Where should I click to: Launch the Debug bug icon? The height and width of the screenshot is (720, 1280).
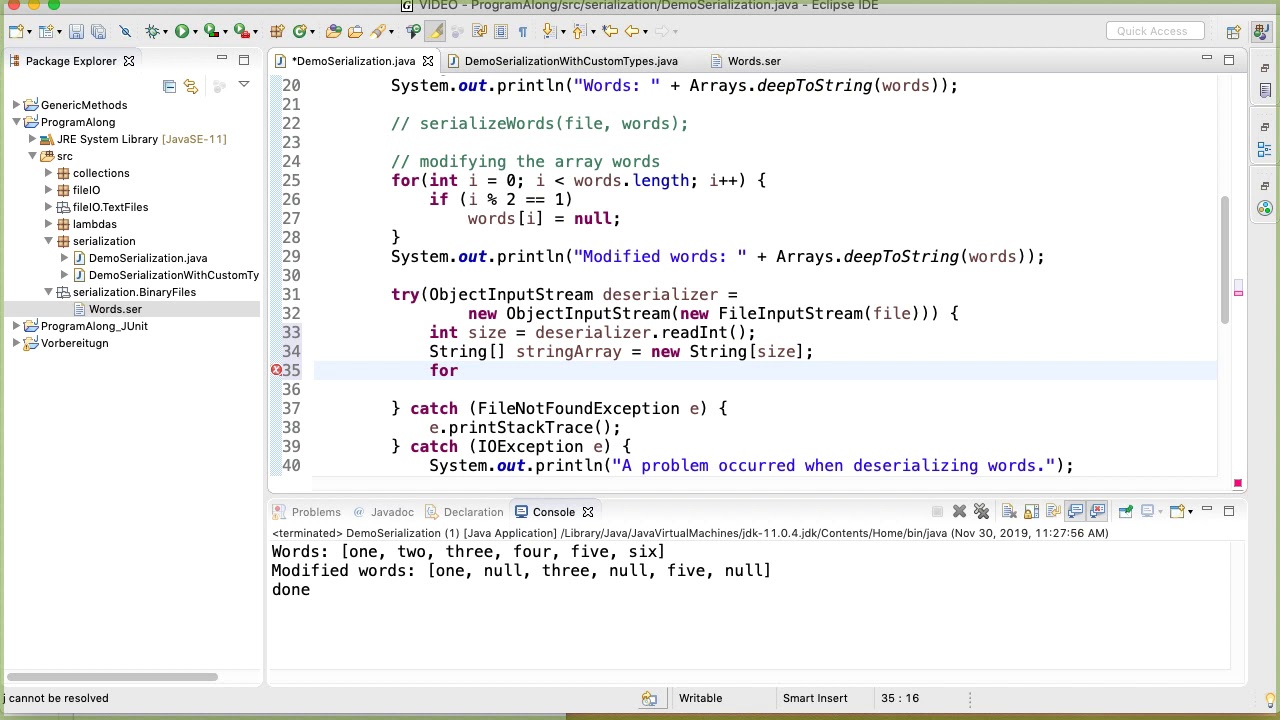(x=153, y=31)
